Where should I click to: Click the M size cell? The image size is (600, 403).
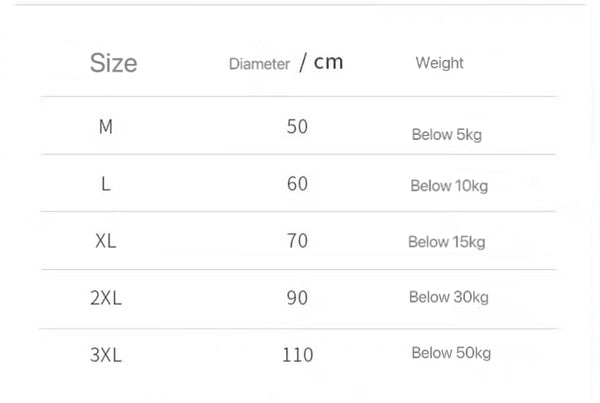click(x=106, y=127)
